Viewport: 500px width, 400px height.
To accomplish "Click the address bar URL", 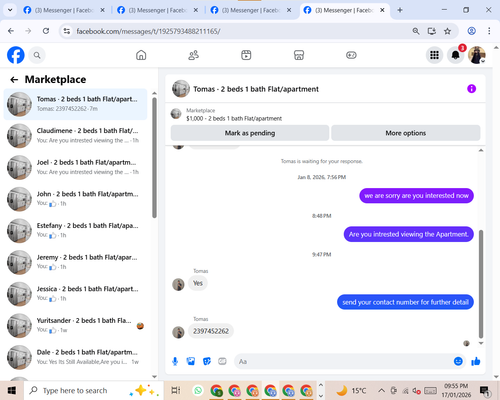I will (148, 31).
